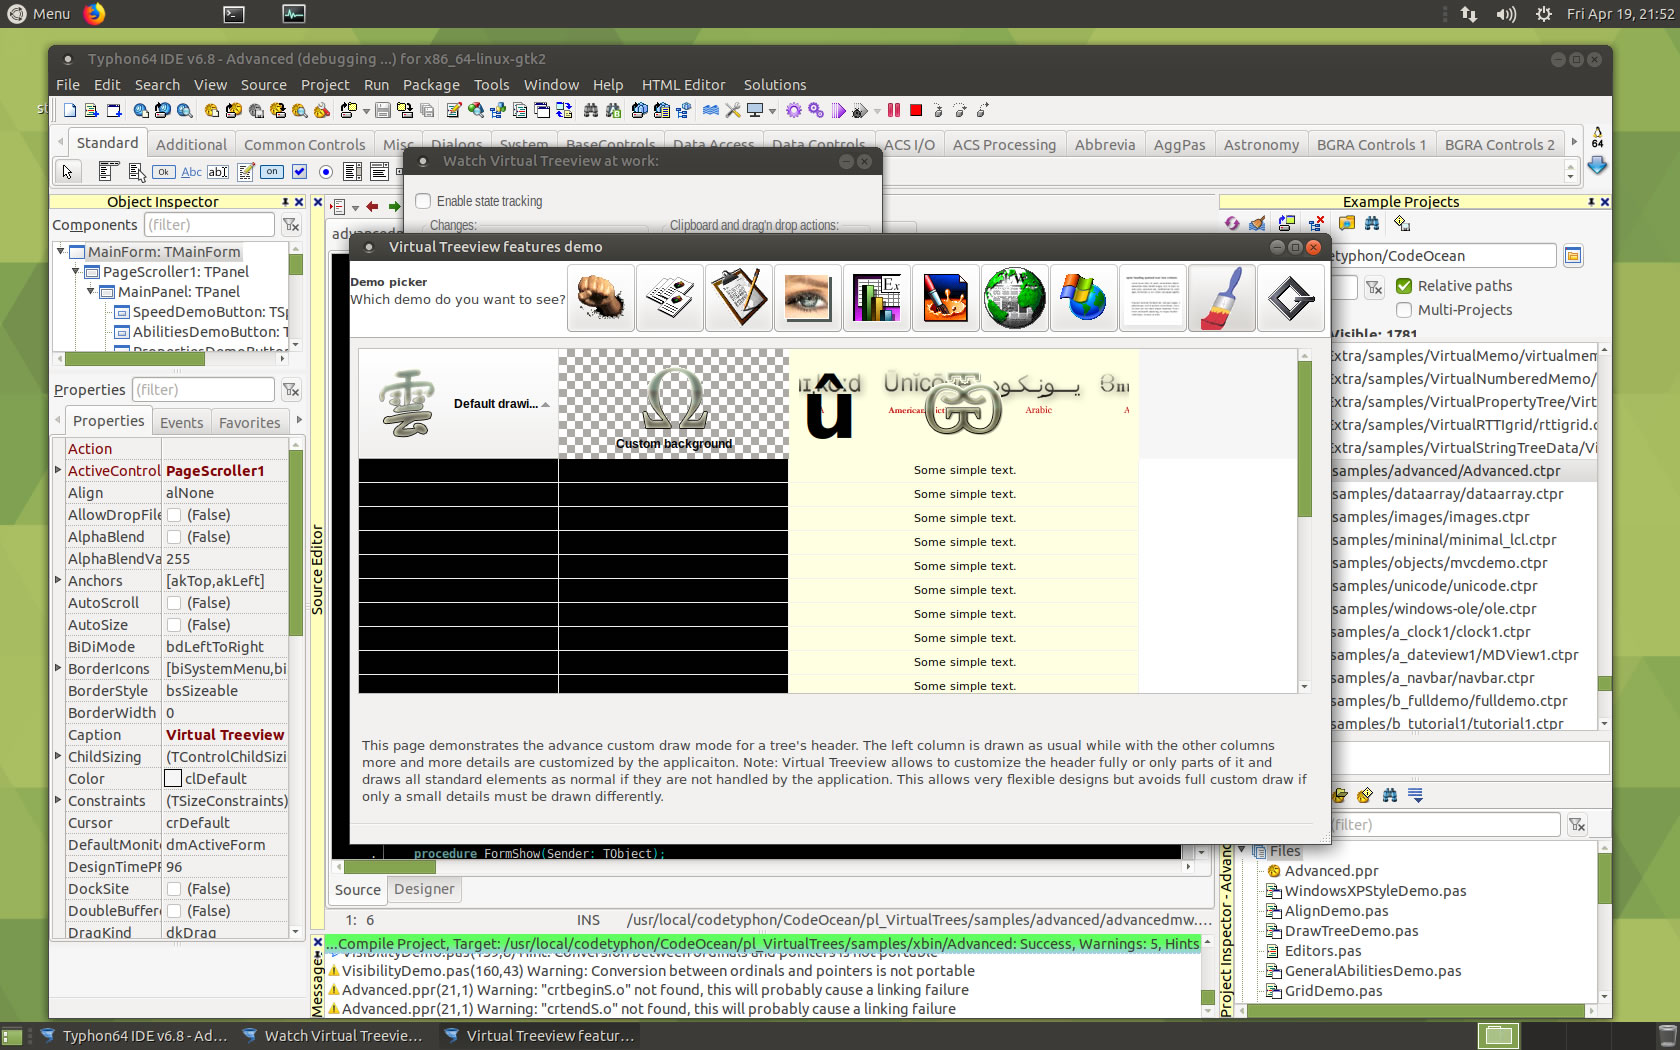Expand the Constraints property
Image resolution: width=1680 pixels, height=1050 pixels.
58,800
